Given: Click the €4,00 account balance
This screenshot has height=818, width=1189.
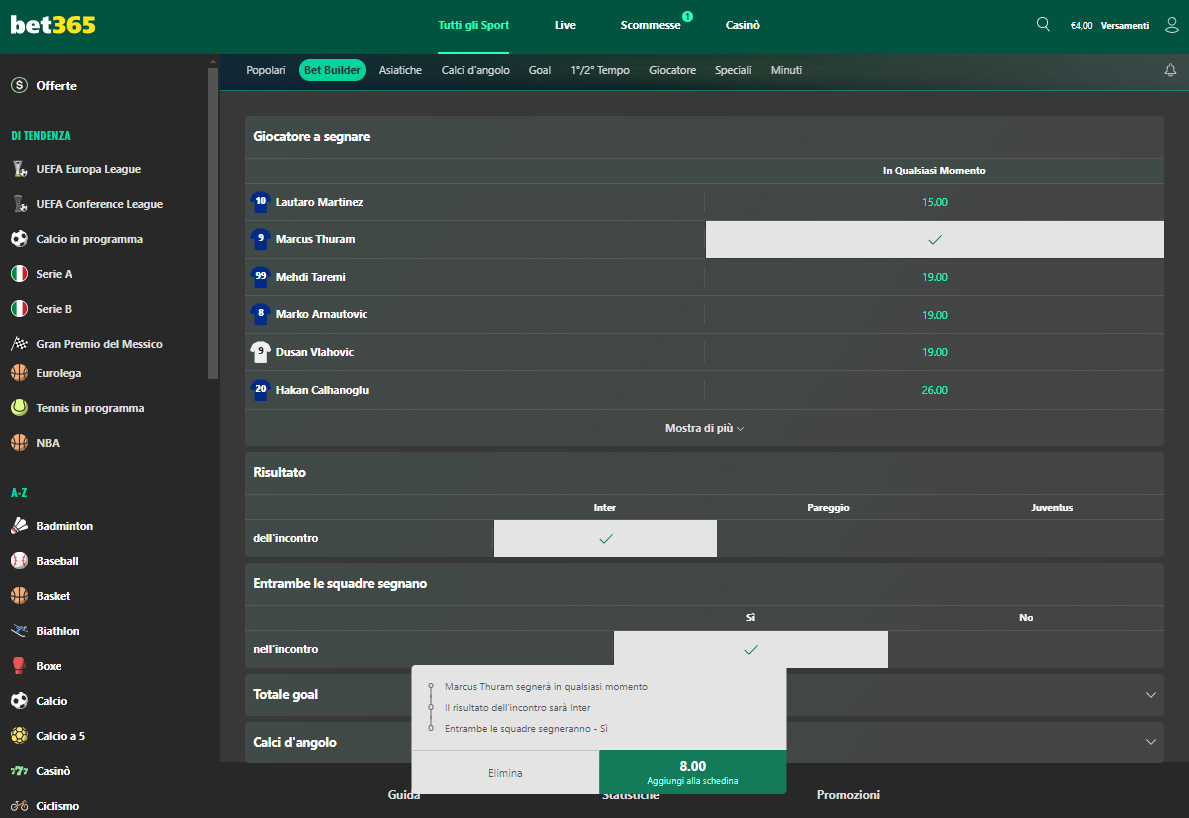Looking at the screenshot, I should pyautogui.click(x=1081, y=26).
